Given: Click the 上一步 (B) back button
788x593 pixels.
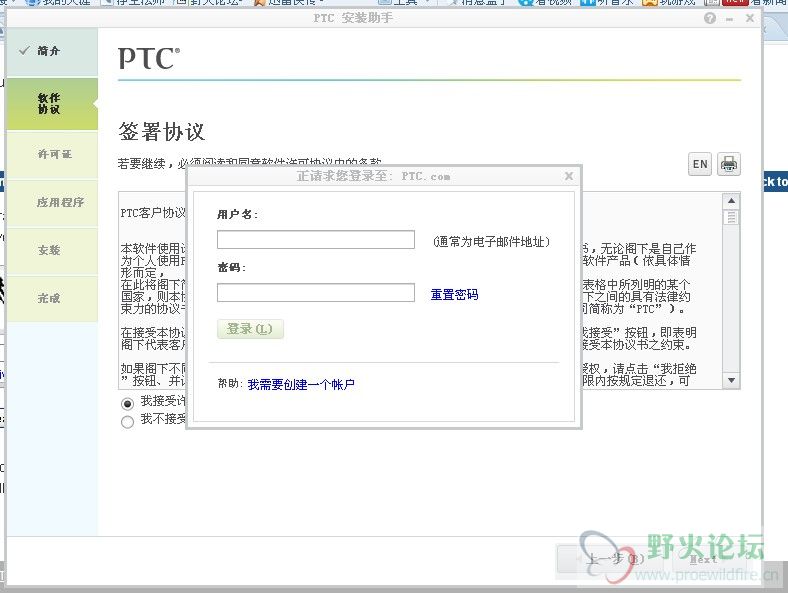Looking at the screenshot, I should coord(610,559).
